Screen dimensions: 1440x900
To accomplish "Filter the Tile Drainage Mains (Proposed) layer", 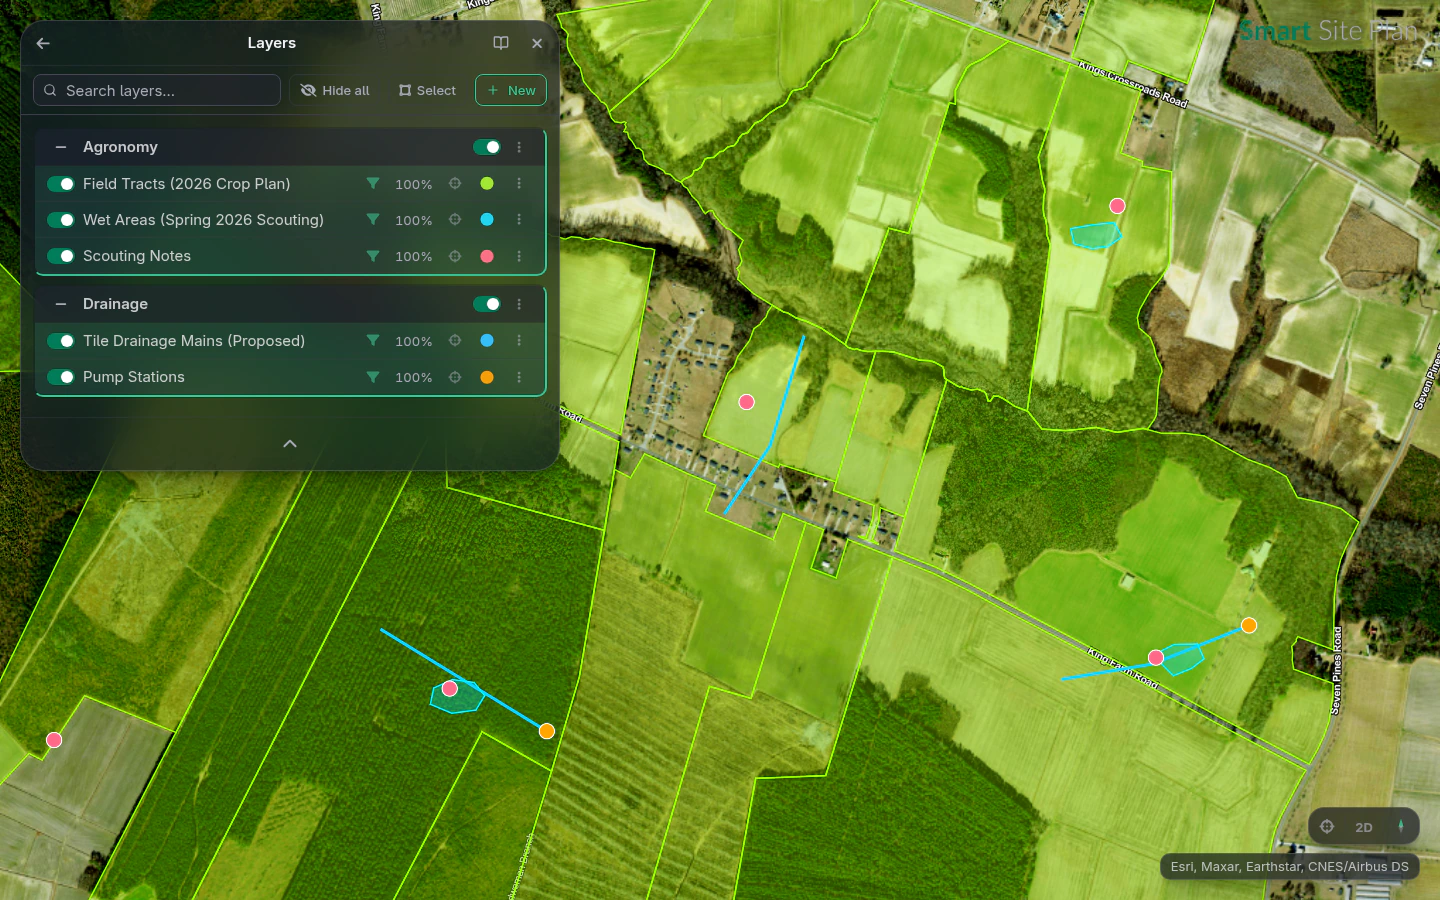I will click(x=373, y=341).
